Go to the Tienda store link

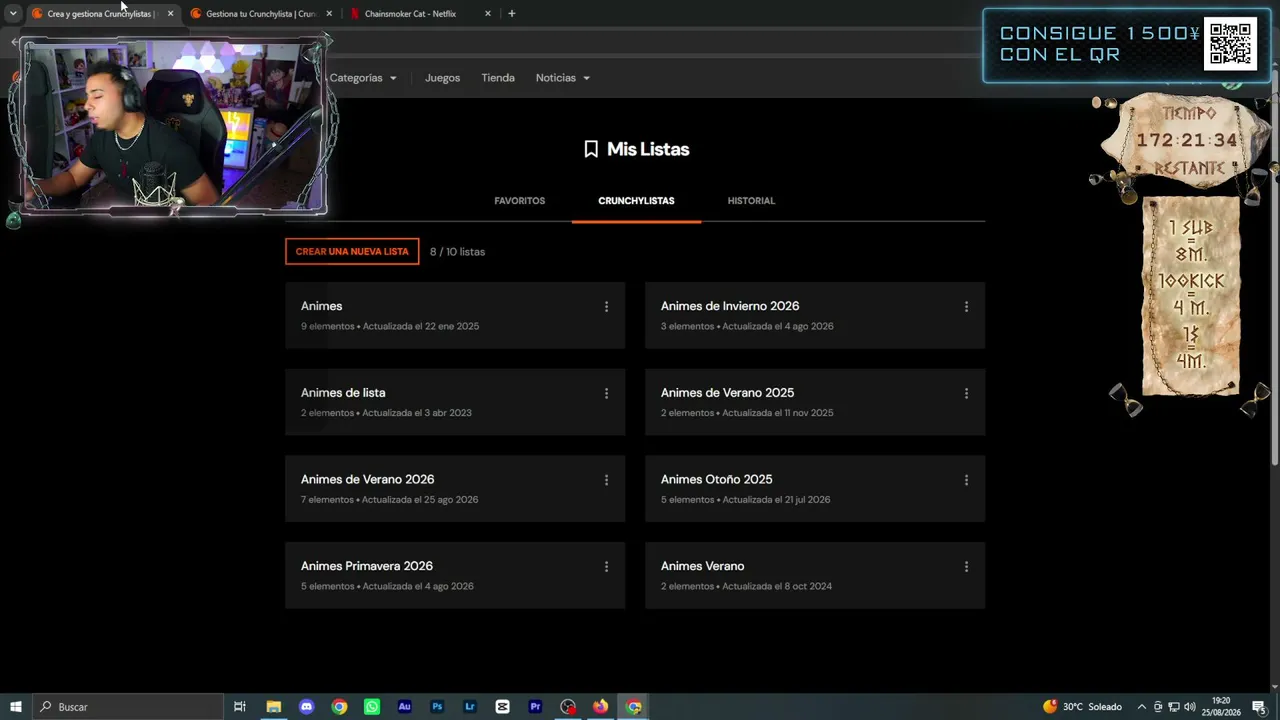[498, 78]
